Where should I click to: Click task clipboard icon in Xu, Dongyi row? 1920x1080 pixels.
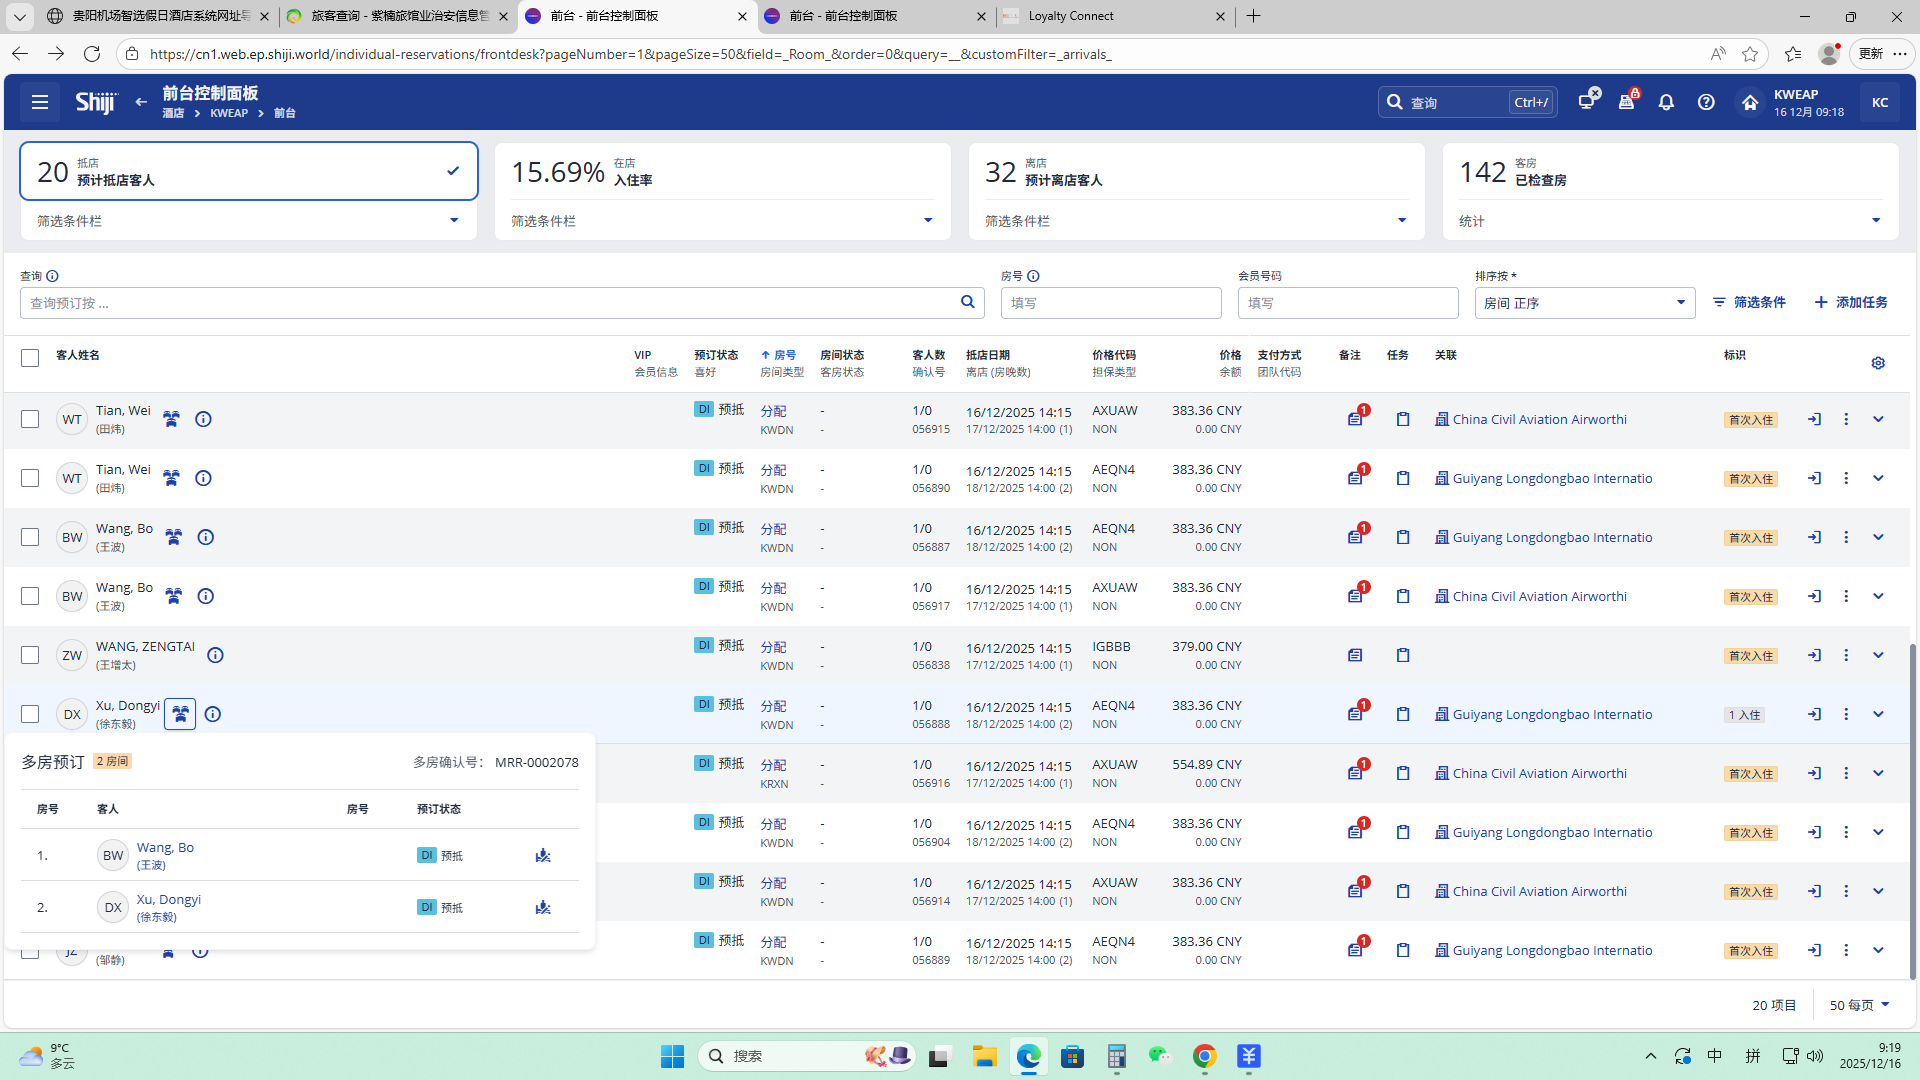pos(1403,714)
